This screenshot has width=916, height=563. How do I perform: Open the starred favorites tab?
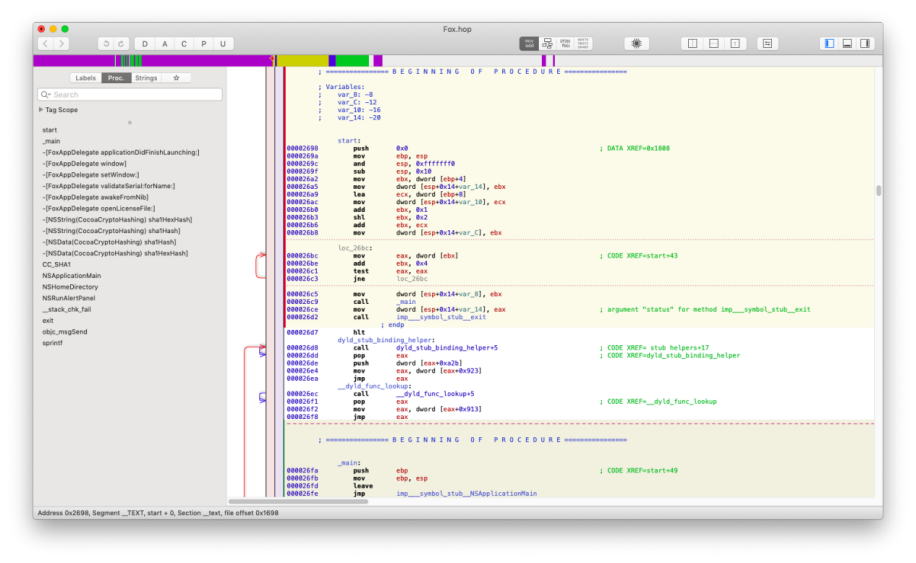(x=176, y=78)
